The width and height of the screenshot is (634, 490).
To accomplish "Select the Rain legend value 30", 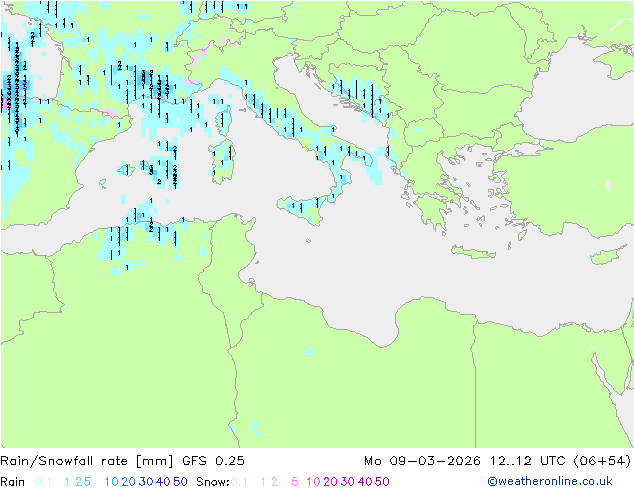I will click(x=146, y=482).
